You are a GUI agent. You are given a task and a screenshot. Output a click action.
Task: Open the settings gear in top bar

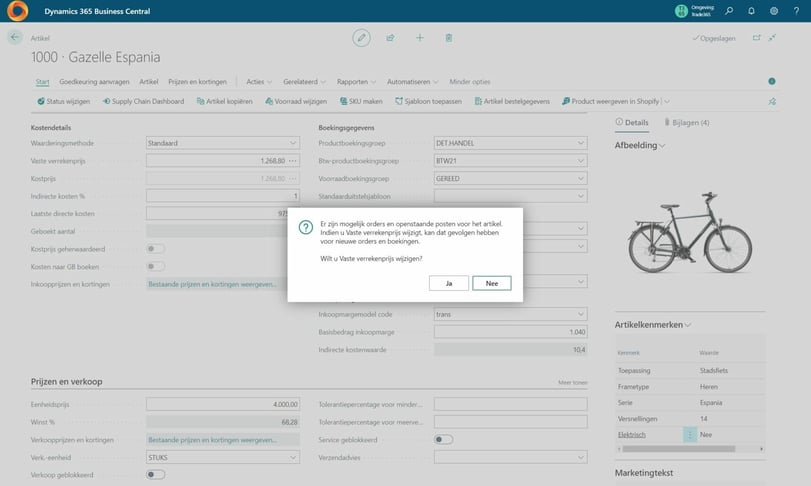774,11
